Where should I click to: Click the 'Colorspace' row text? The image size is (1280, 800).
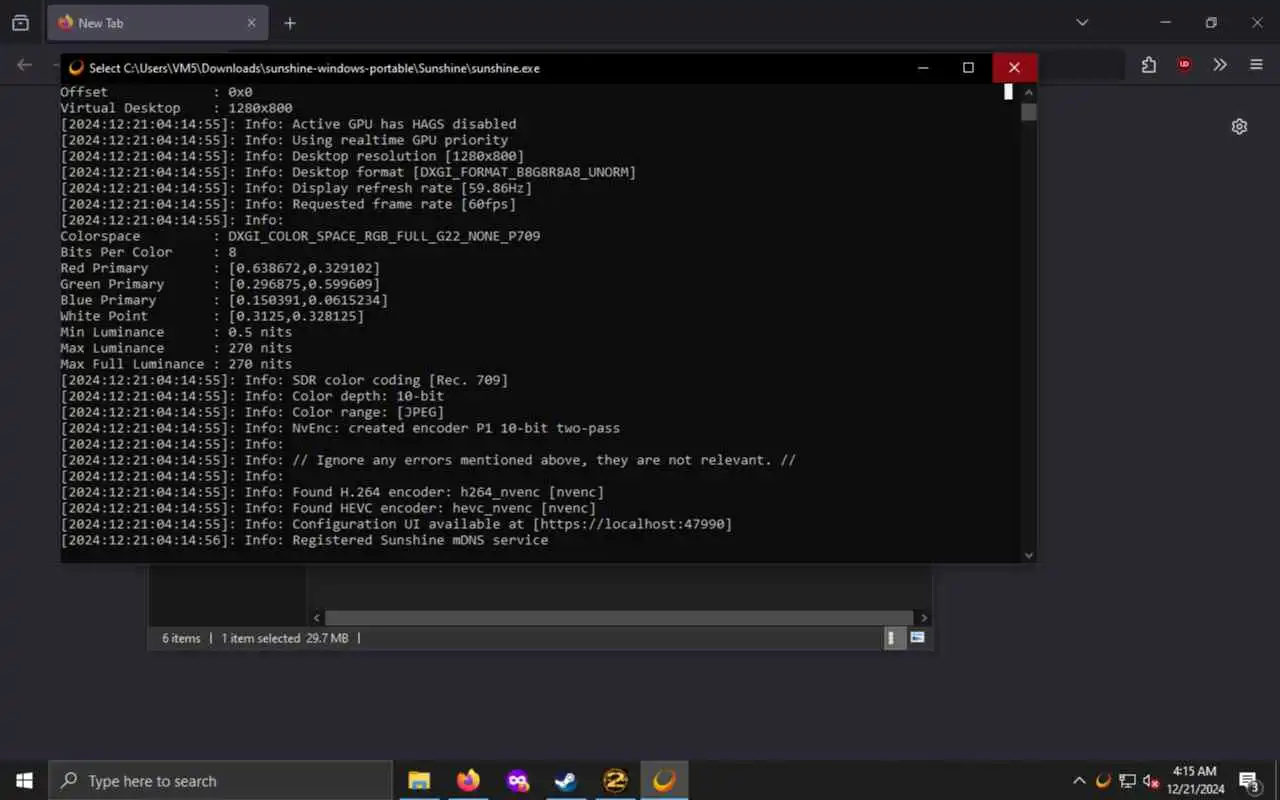click(300, 236)
